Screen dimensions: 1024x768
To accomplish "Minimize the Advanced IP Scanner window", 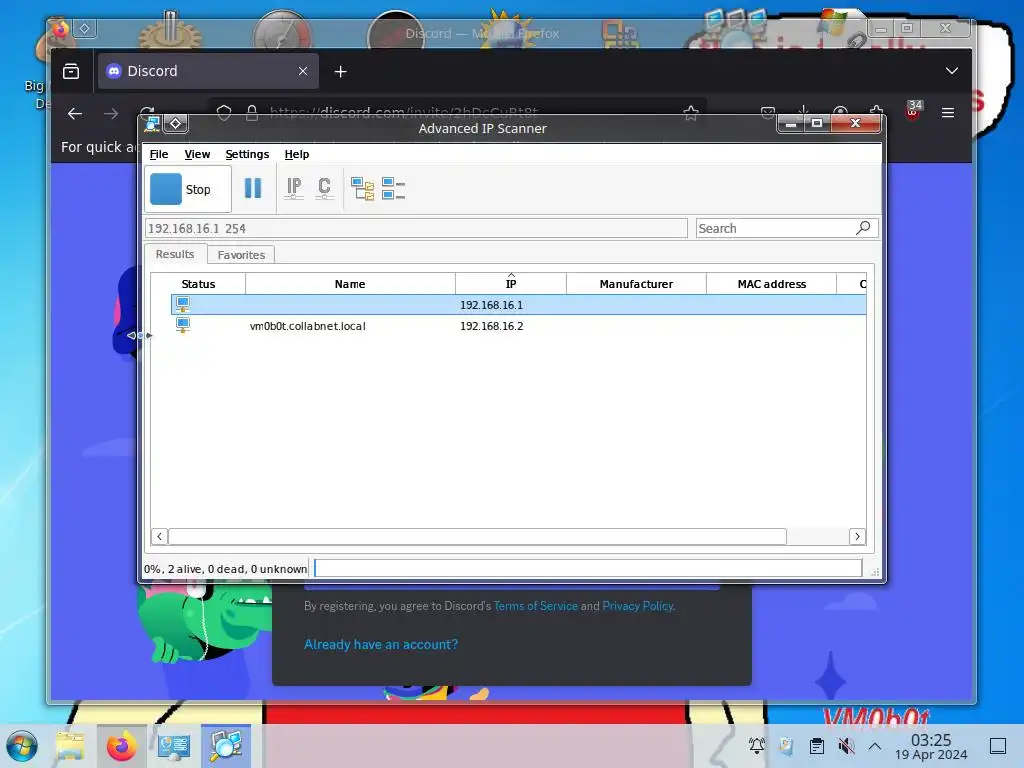I will pyautogui.click(x=791, y=123).
